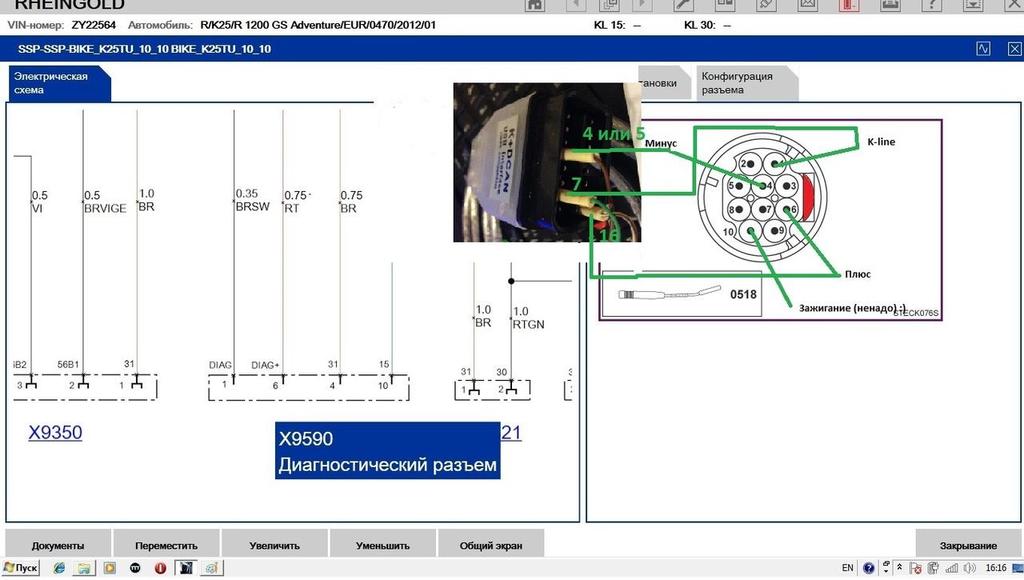Image resolution: width=1024 pixels, height=580 pixels.
Task: Open the X9350 connector link
Action: [x=55, y=433]
